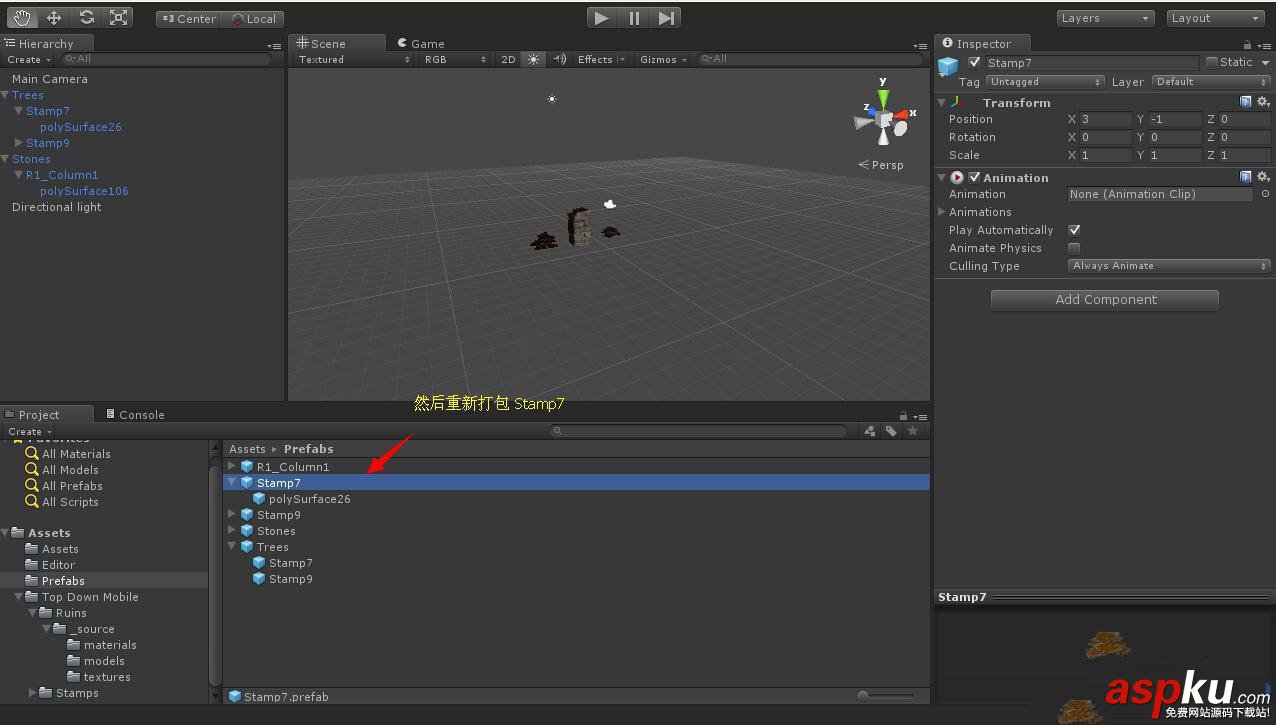Click the Stamp7 game object cube icon in Inspector
This screenshot has height=725, width=1276.
point(948,66)
